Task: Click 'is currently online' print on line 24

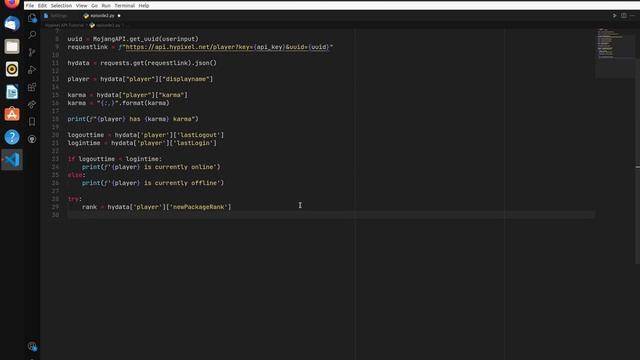Action: [x=151, y=167]
